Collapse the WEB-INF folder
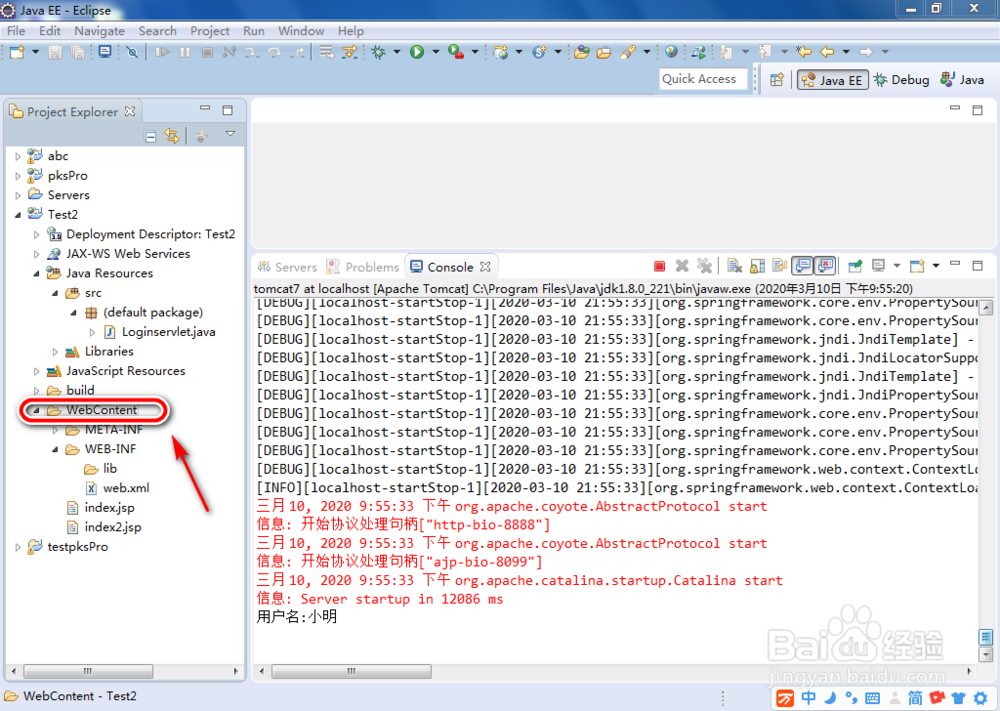1000x711 pixels. click(55, 450)
